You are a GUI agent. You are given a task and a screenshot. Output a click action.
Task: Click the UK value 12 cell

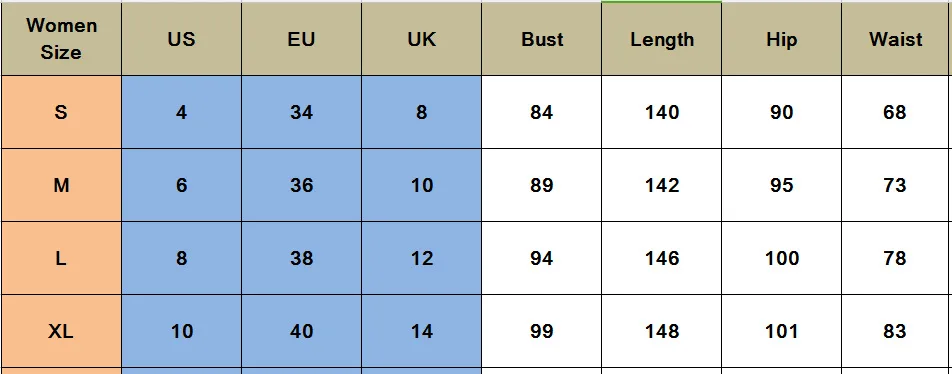tap(421, 258)
